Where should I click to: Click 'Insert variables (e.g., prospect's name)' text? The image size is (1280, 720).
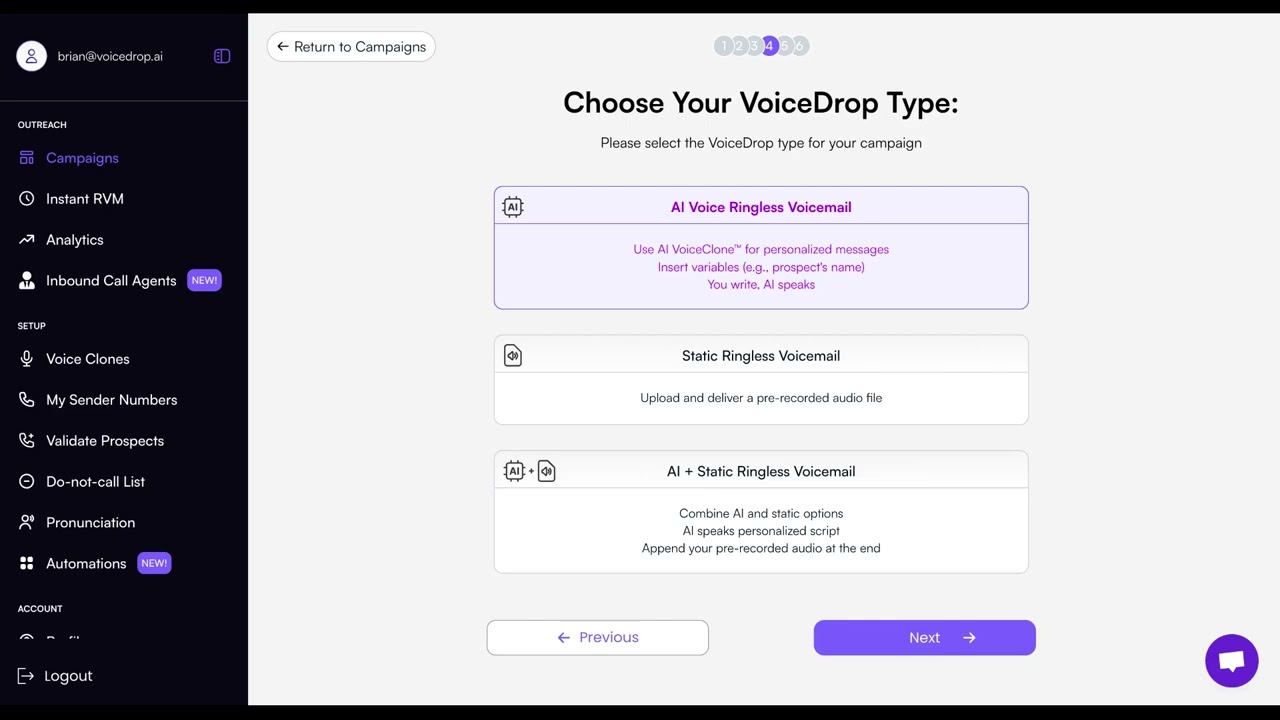tap(761, 267)
